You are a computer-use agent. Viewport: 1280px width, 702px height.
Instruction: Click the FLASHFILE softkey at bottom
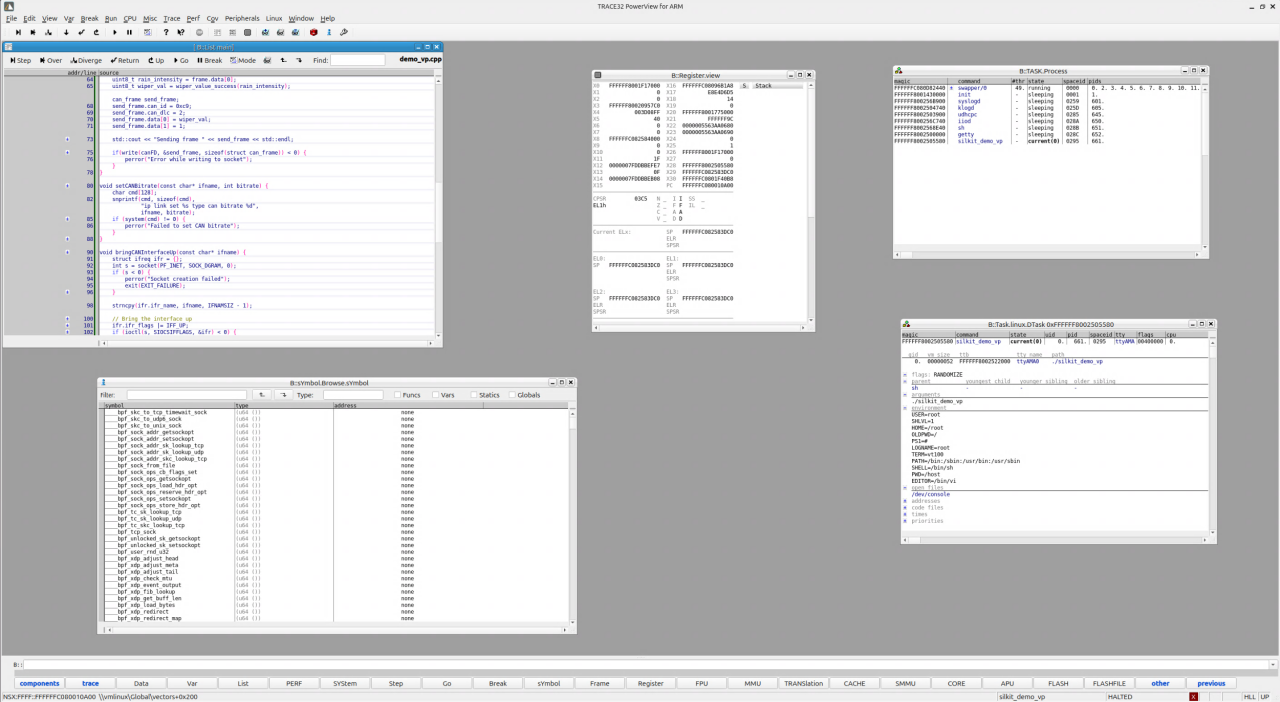1109,684
